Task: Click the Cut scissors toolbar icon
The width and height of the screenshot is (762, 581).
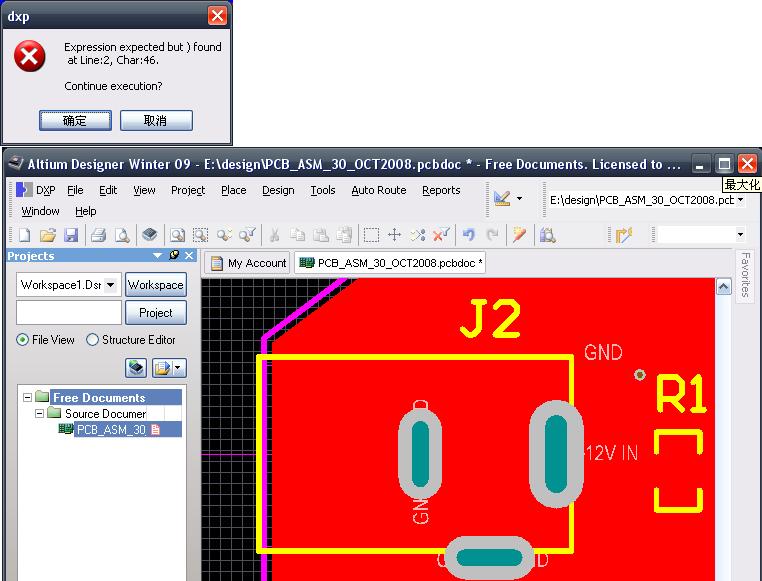Action: pos(274,235)
